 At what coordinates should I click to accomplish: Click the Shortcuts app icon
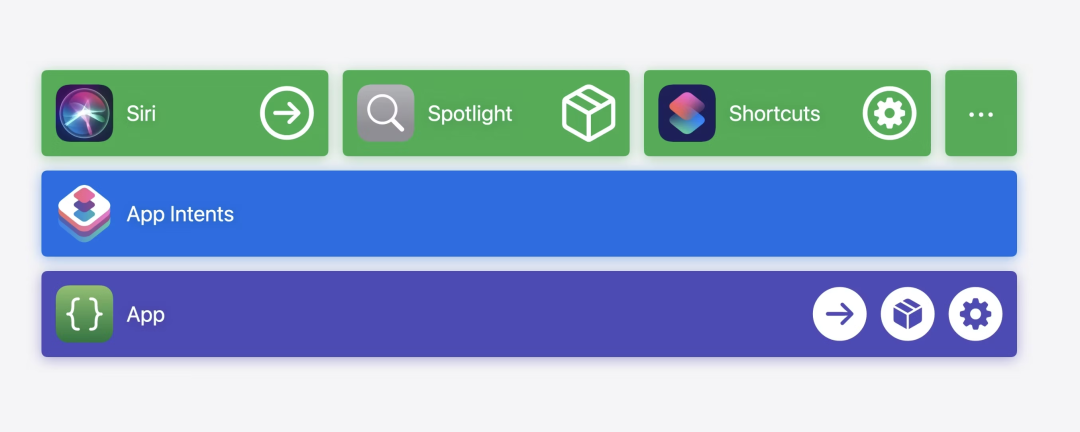click(686, 113)
